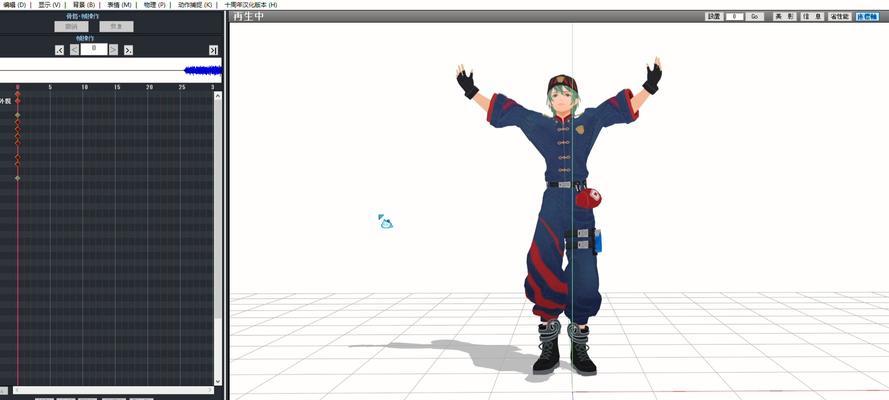Viewport: 889px width, 400px height.
Task: Open the 十周年汉化版本 (H) menu
Action: pos(251,5)
